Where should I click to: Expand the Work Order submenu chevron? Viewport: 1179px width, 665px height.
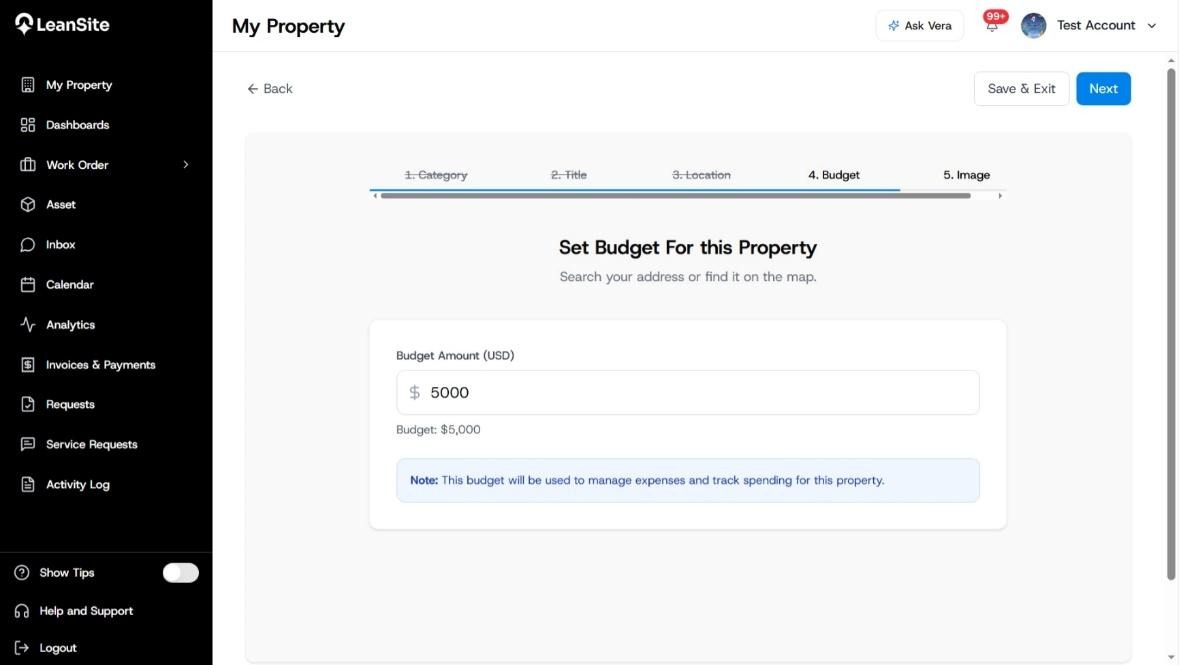pos(186,165)
